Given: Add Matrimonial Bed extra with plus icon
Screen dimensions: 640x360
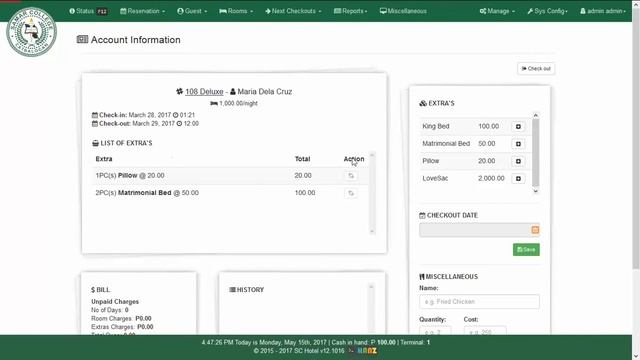Looking at the screenshot, I should point(518,144).
